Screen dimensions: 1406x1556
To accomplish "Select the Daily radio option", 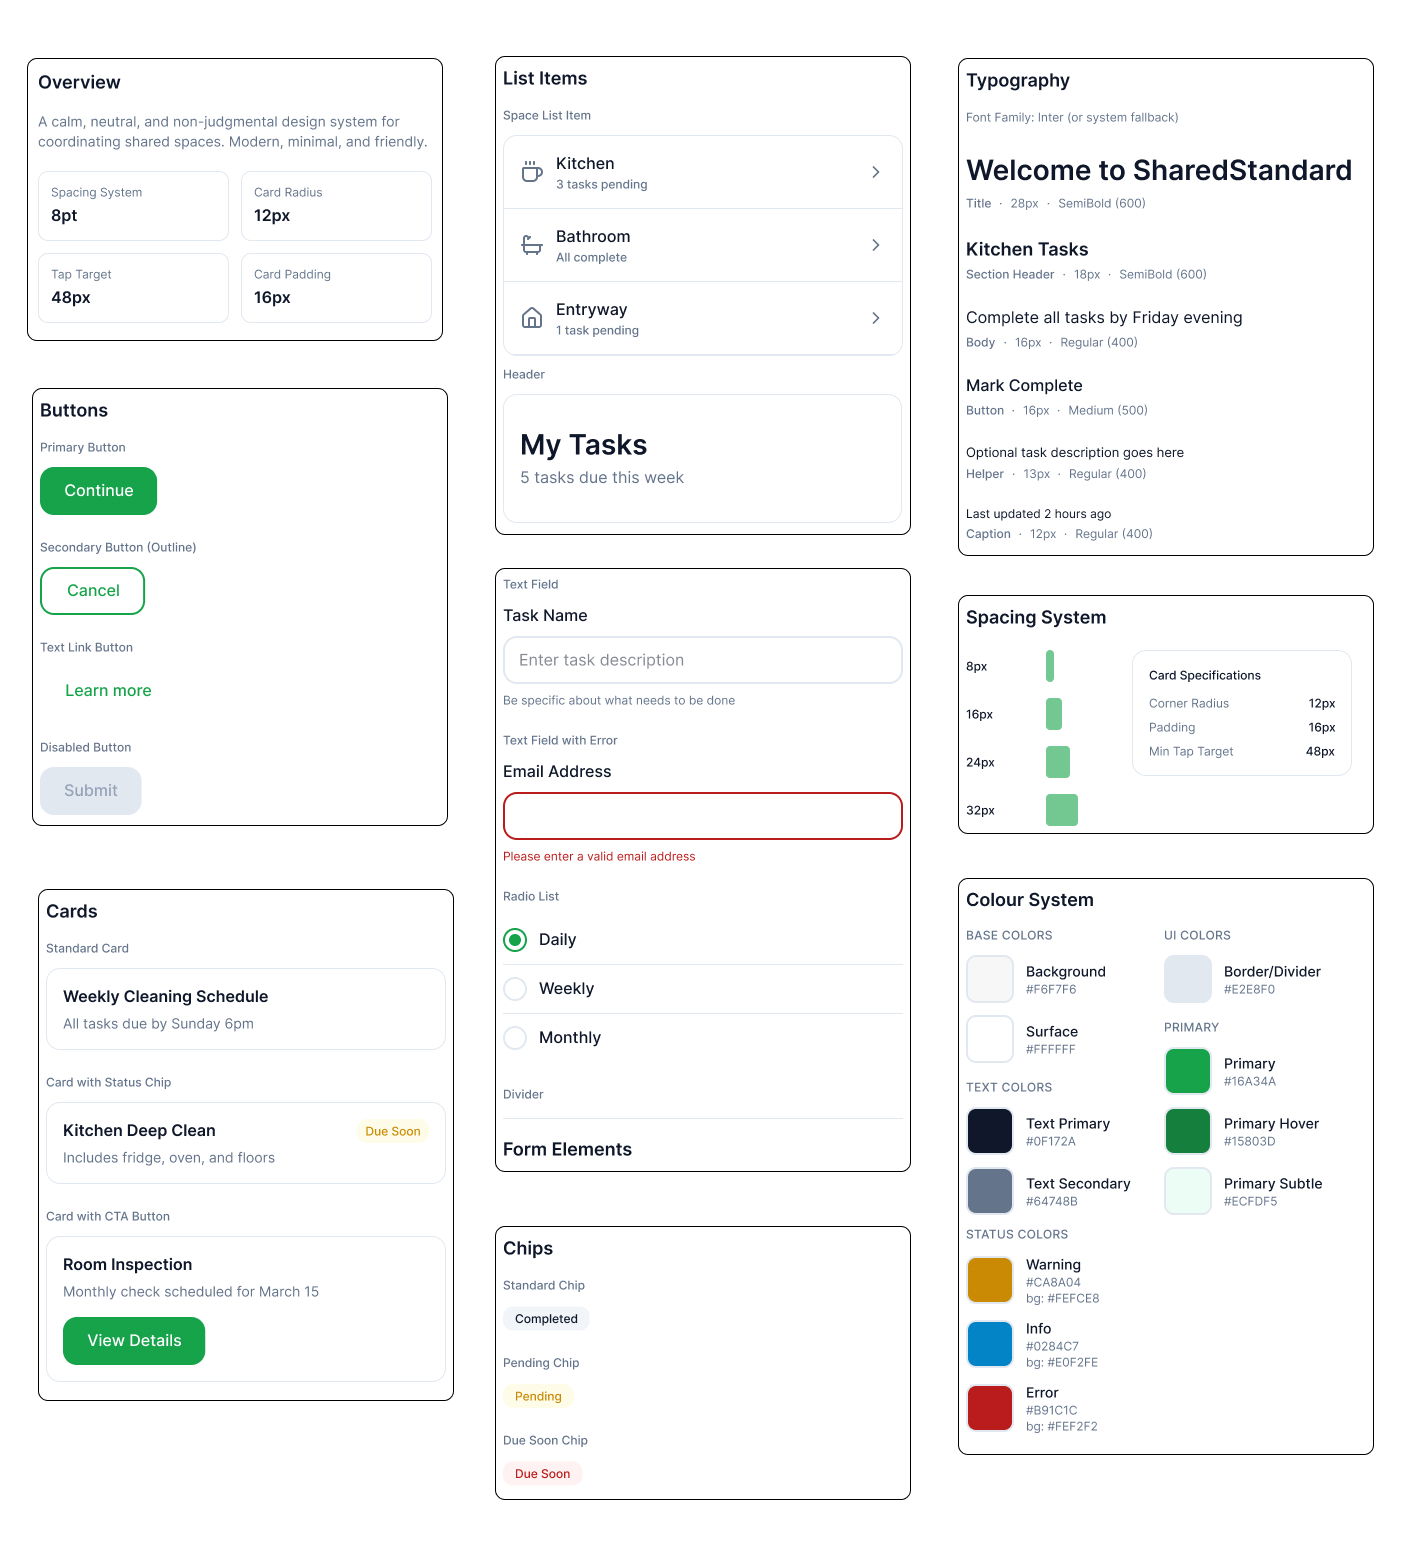I will (515, 940).
